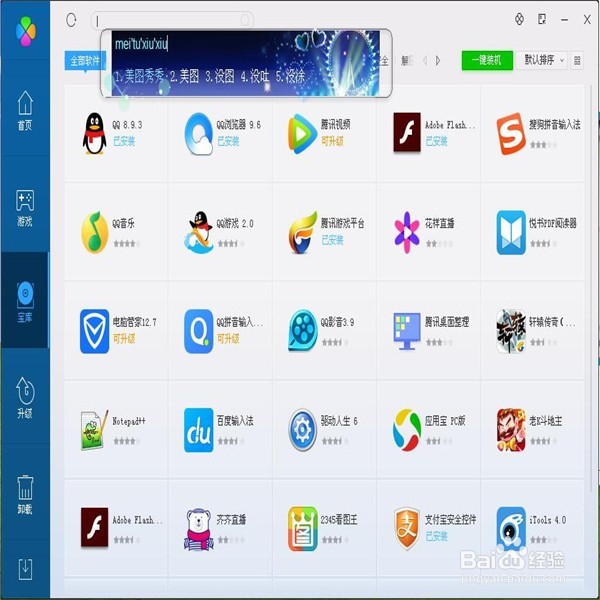Open the 轩辕传奇 game icon
Viewport: 600px width, 600px height.
pyautogui.click(x=511, y=331)
